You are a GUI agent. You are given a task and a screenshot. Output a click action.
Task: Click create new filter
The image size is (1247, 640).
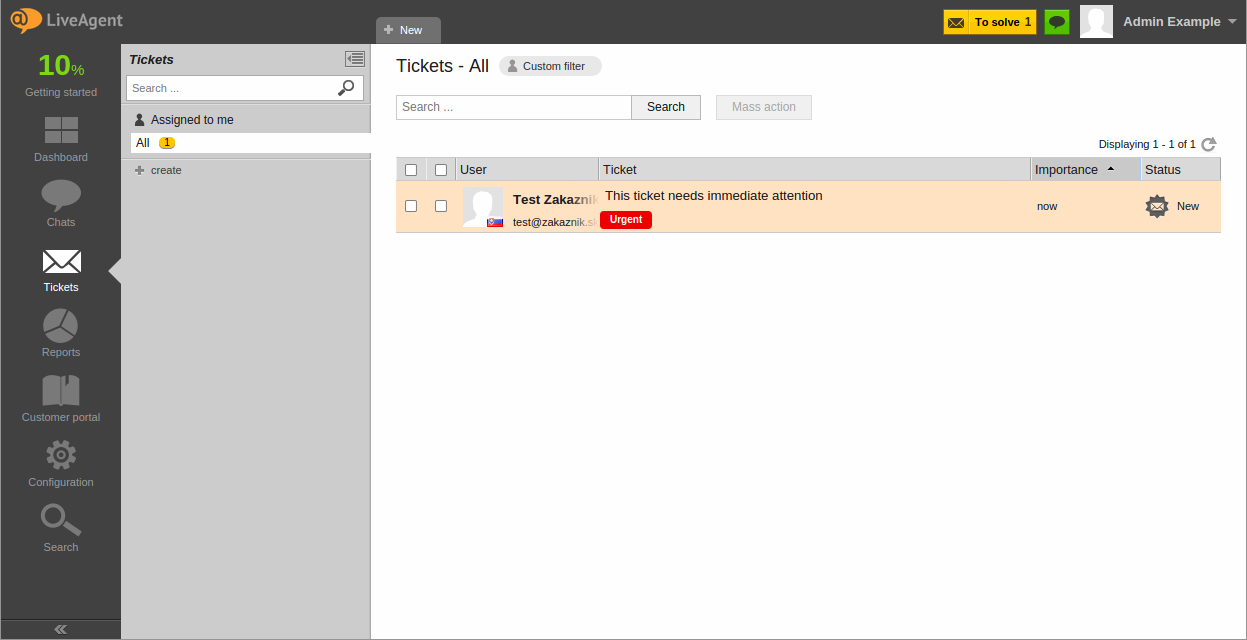158,170
